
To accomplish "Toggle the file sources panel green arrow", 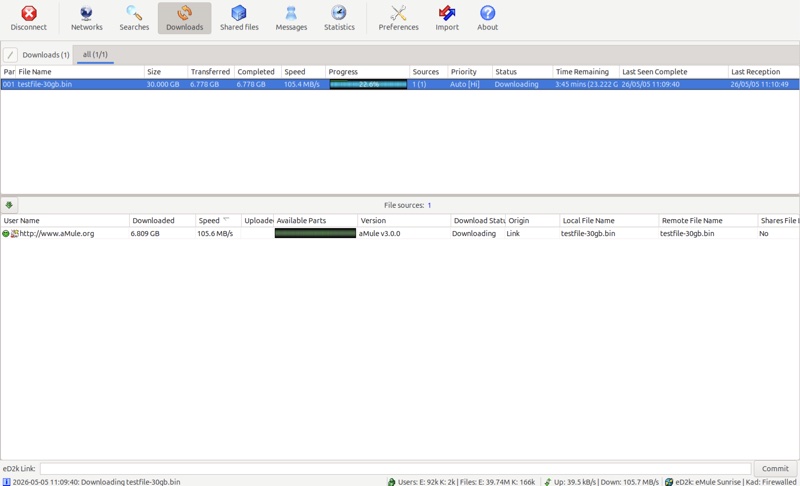I will pyautogui.click(x=9, y=205).
